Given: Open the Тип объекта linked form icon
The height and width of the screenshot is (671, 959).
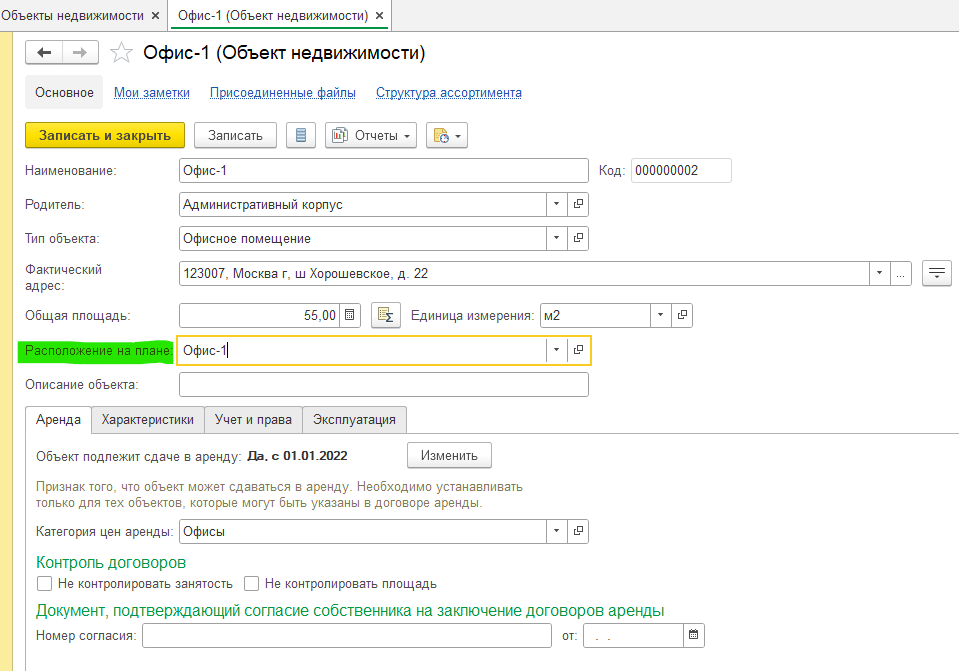Looking at the screenshot, I should tap(578, 239).
